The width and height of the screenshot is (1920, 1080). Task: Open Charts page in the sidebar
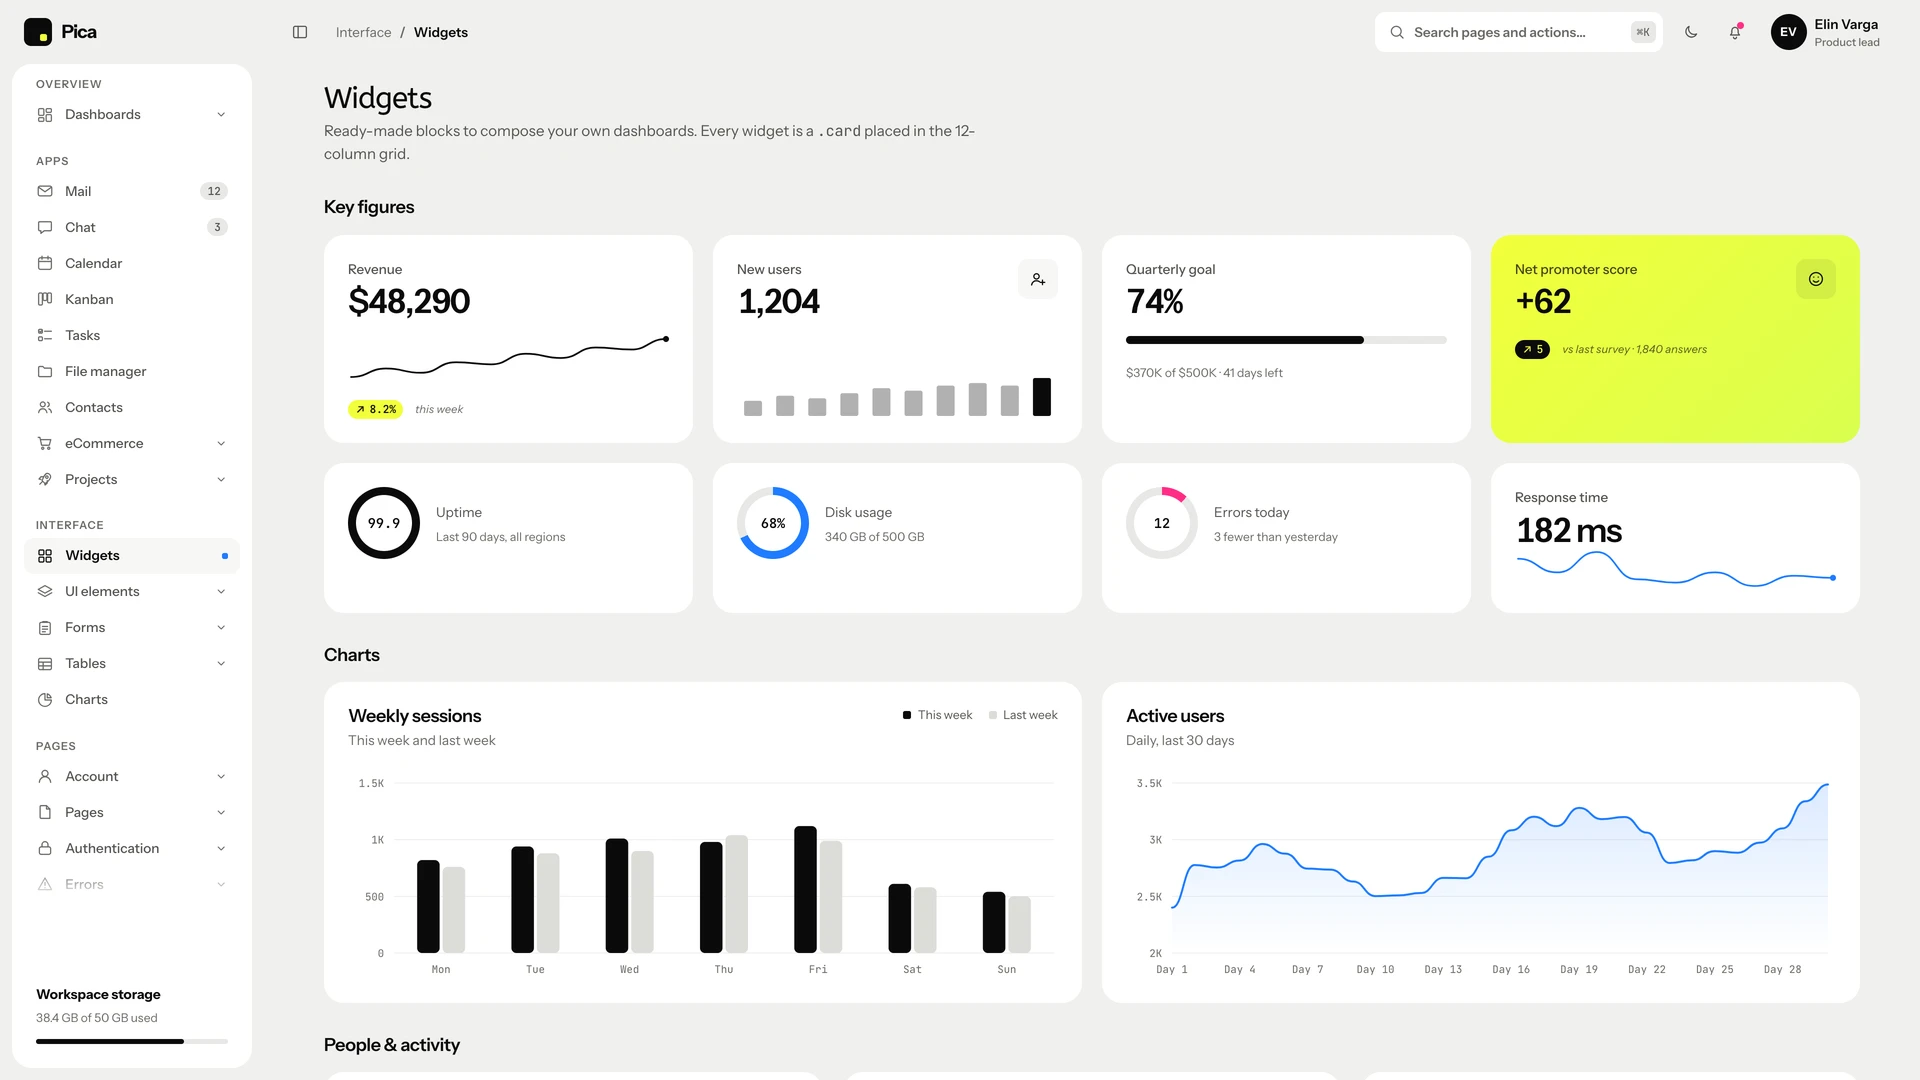pyautogui.click(x=132, y=699)
